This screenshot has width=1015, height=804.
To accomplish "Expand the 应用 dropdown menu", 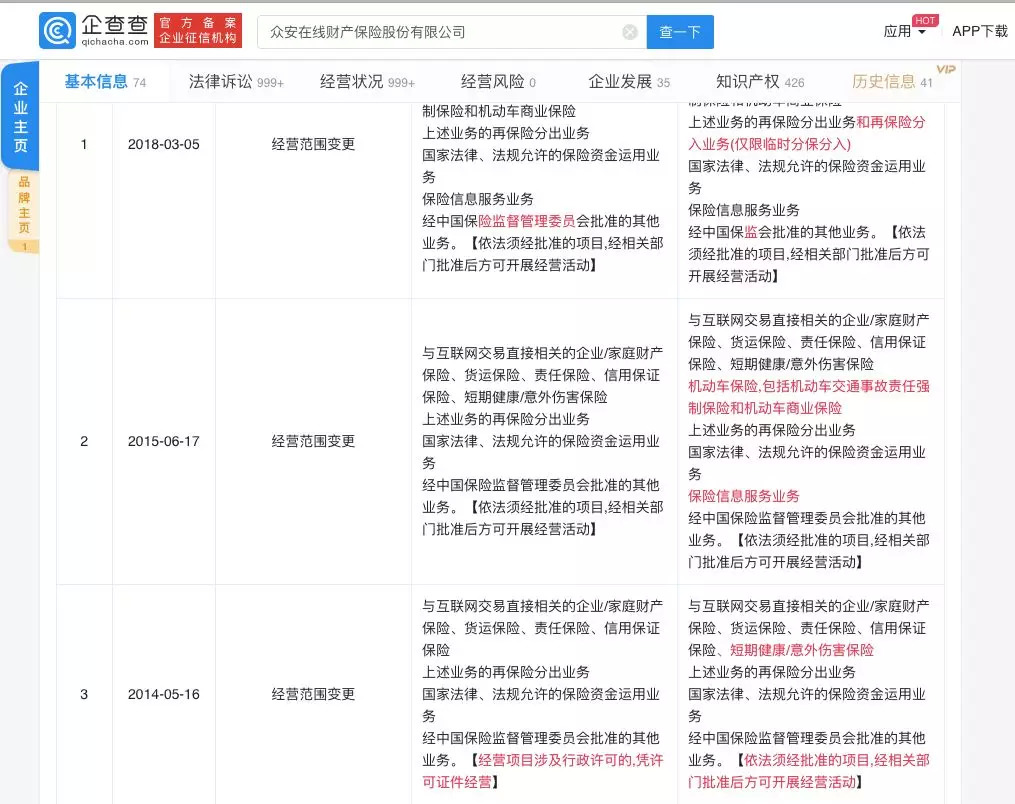I will [904, 32].
